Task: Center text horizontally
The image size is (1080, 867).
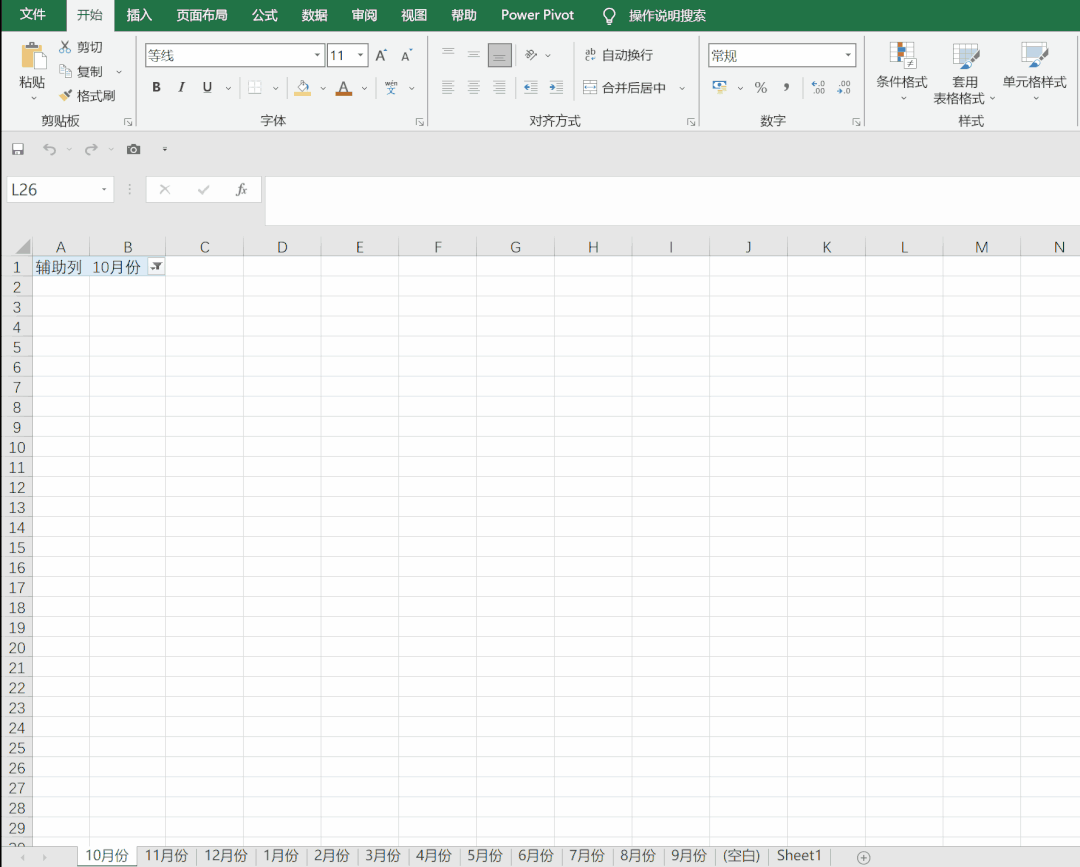Action: (x=474, y=87)
